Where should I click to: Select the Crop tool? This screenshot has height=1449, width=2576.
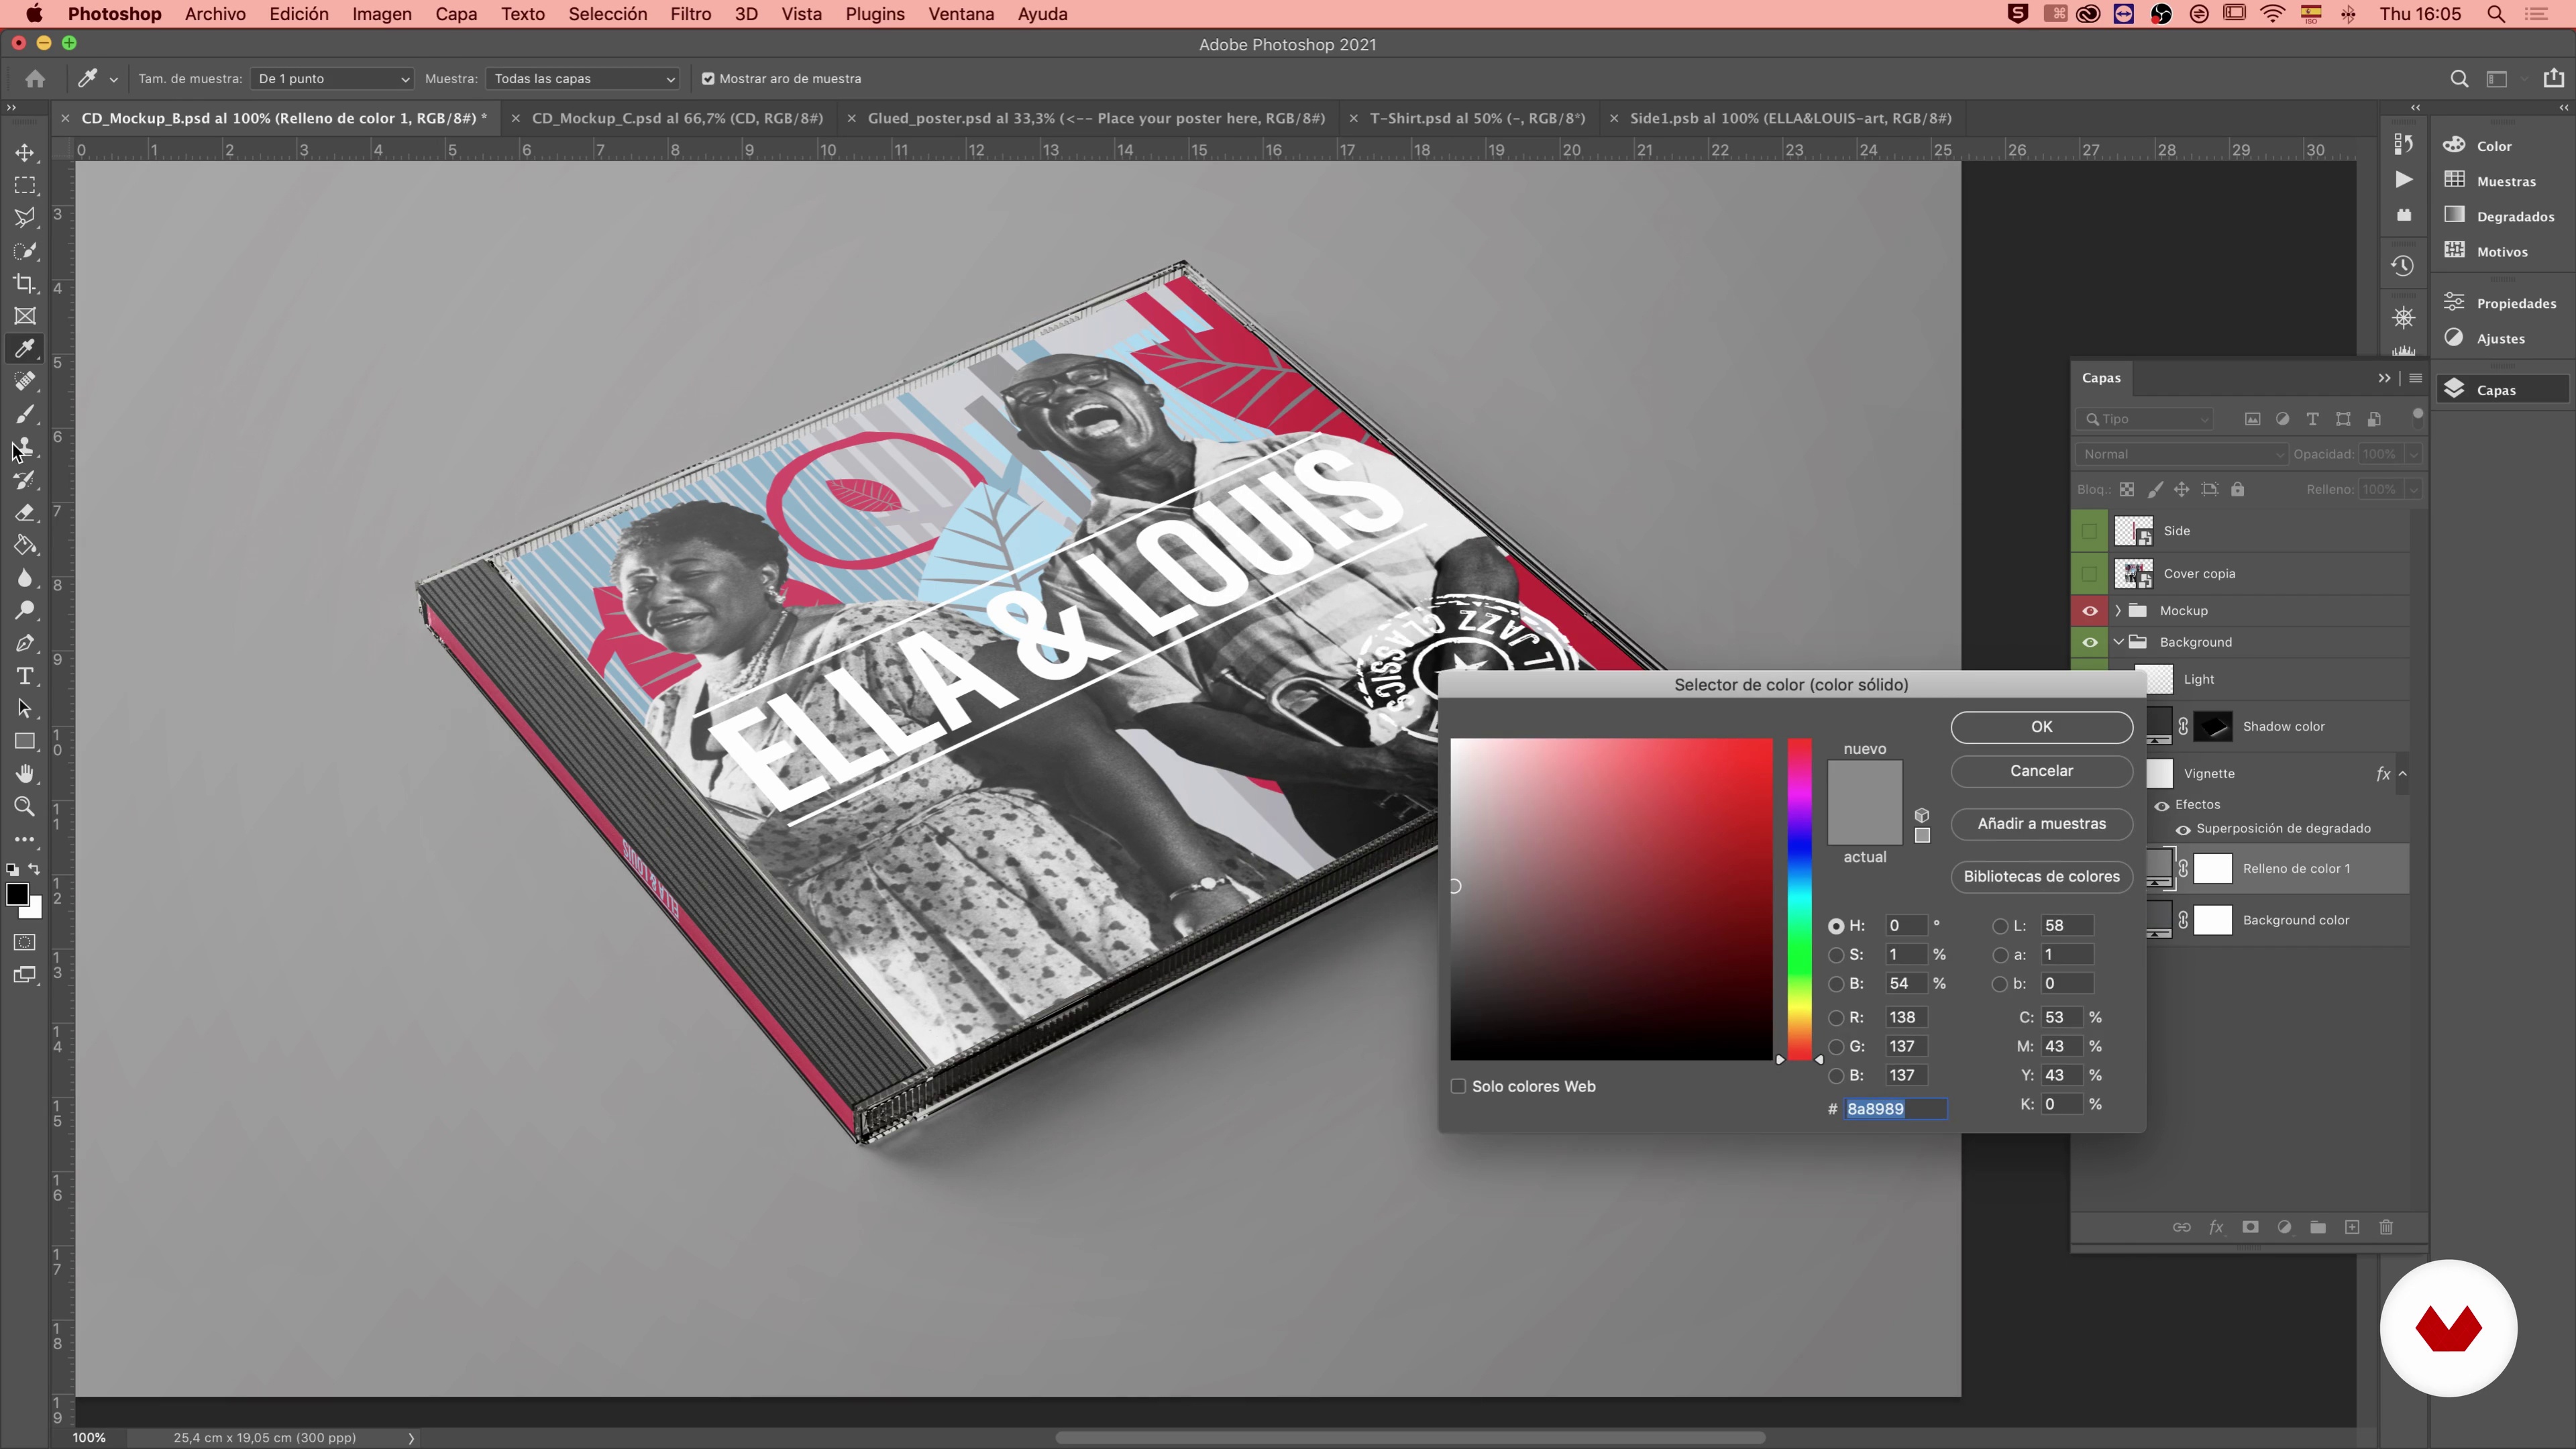(25, 284)
